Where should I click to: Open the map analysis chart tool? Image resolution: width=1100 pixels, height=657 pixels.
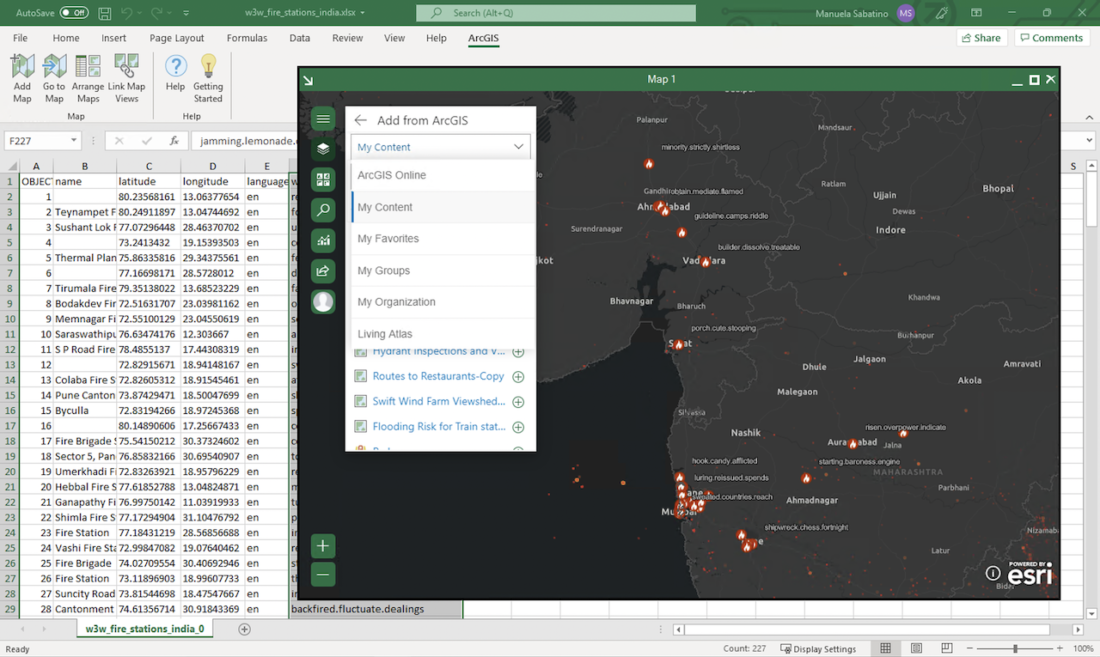click(x=323, y=241)
